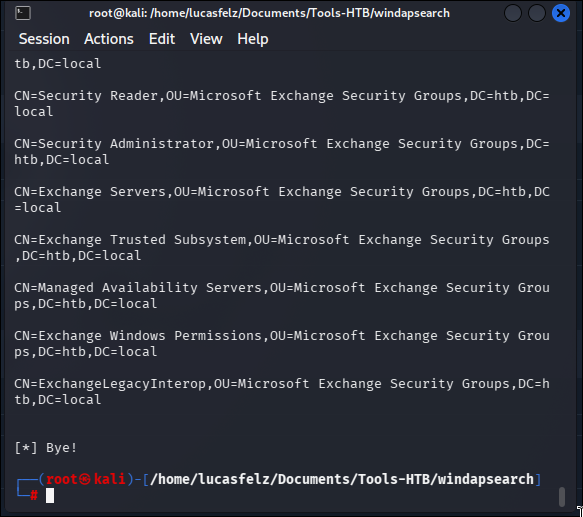Click the [*] Bye! message
Image resolution: width=583 pixels, height=517 pixels.
coord(46,448)
